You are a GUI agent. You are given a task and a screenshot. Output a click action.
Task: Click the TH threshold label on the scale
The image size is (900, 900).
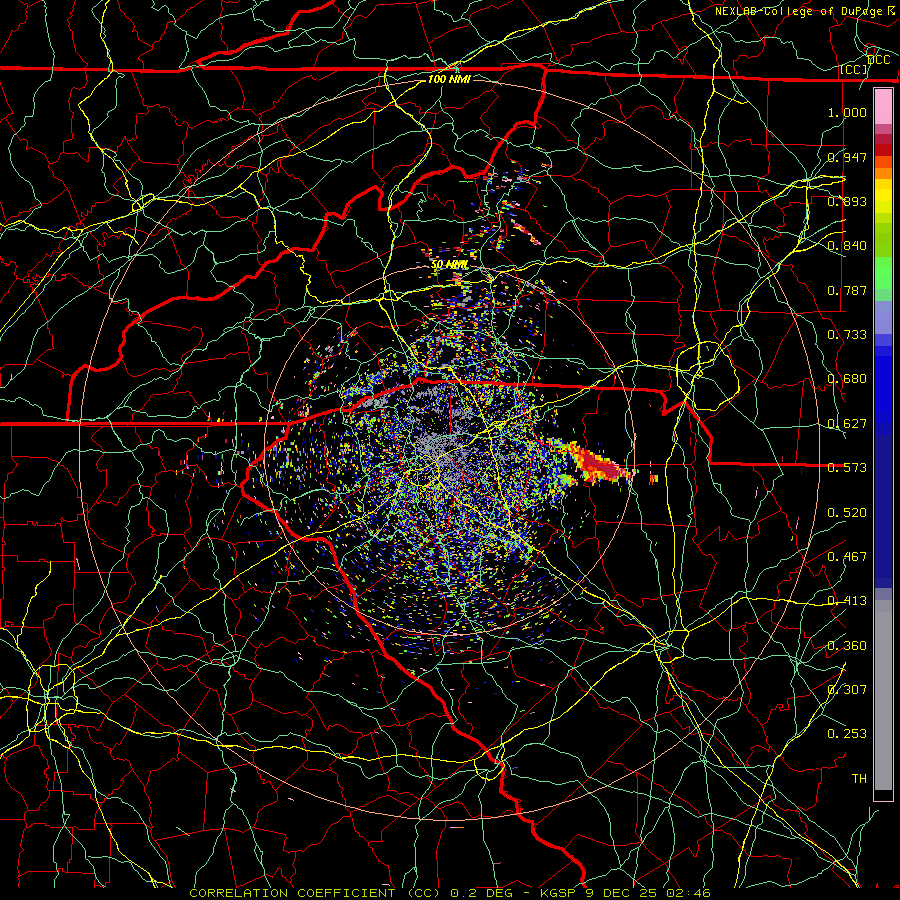pyautogui.click(x=859, y=779)
